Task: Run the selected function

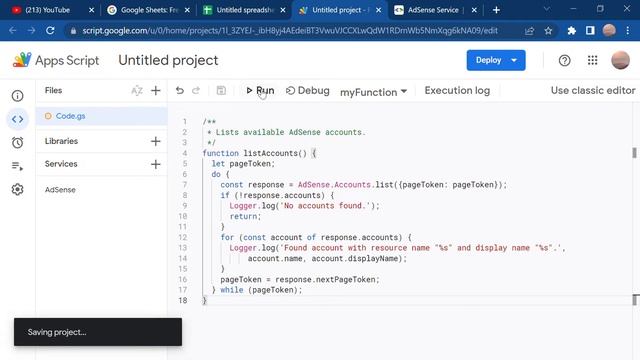Action: [x=260, y=91]
